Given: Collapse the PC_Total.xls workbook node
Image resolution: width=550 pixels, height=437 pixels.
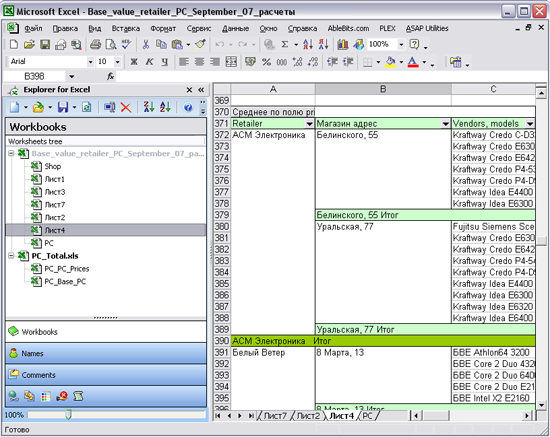Looking at the screenshot, I should [11, 256].
